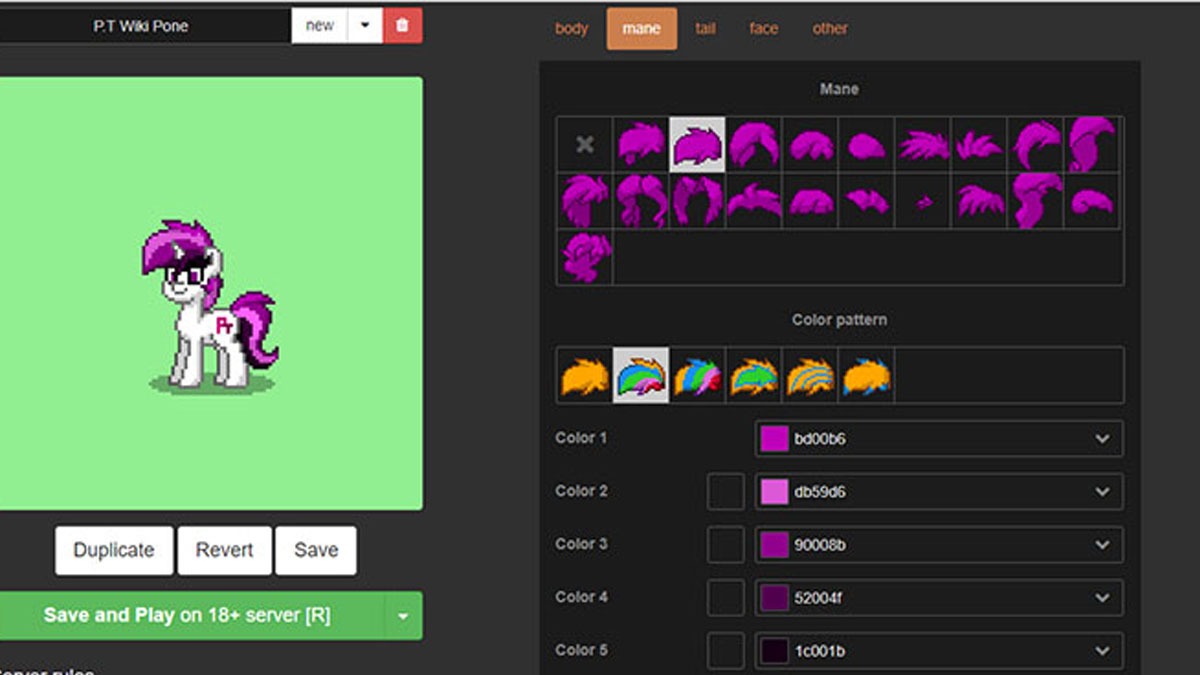Choose the solid orange first color pattern
1200x675 pixels.
585,375
